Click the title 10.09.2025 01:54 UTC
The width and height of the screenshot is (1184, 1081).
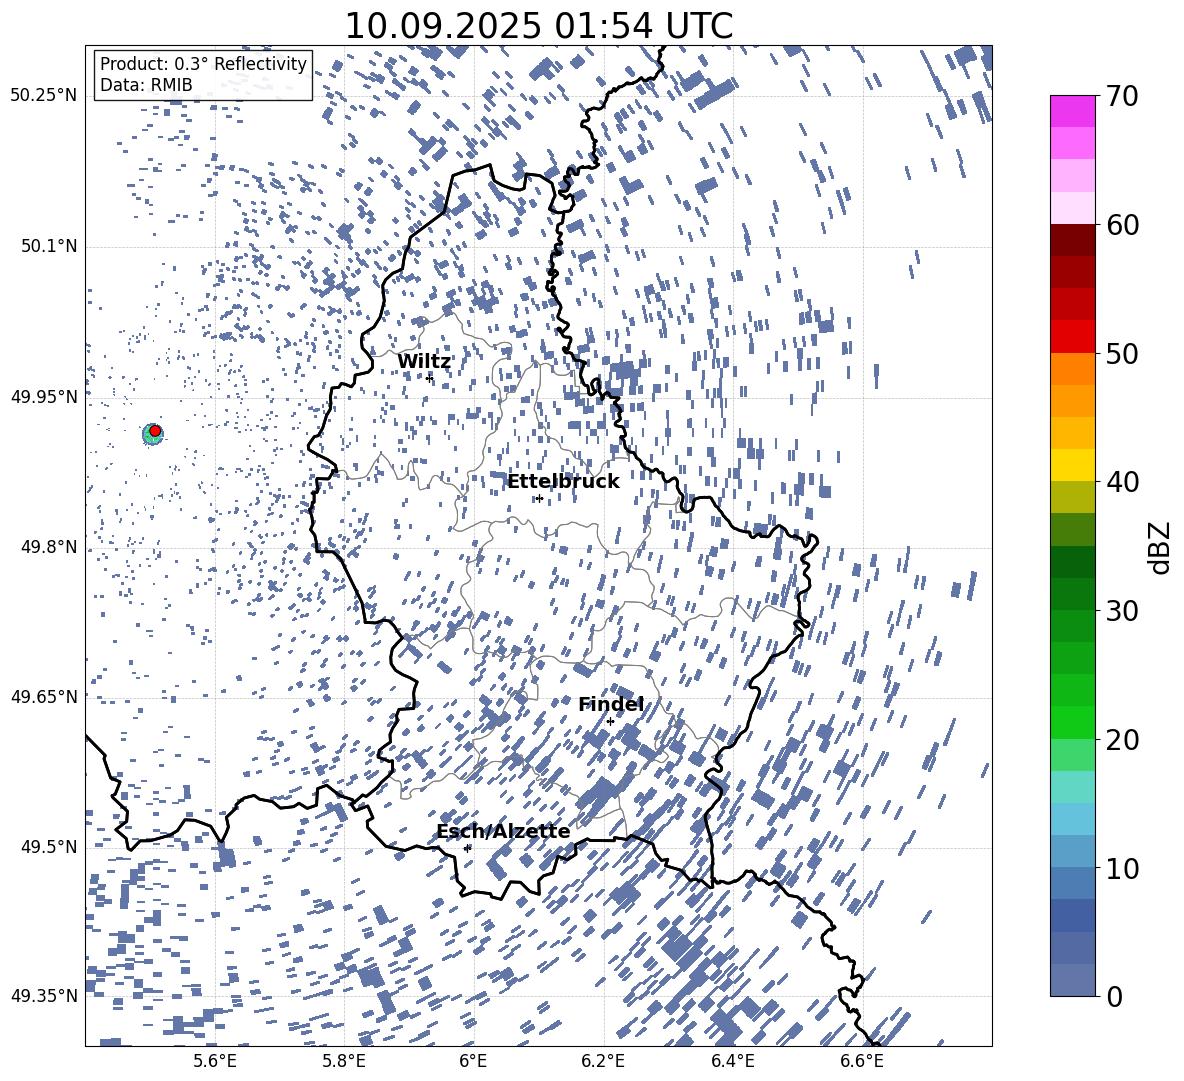pyautogui.click(x=539, y=26)
